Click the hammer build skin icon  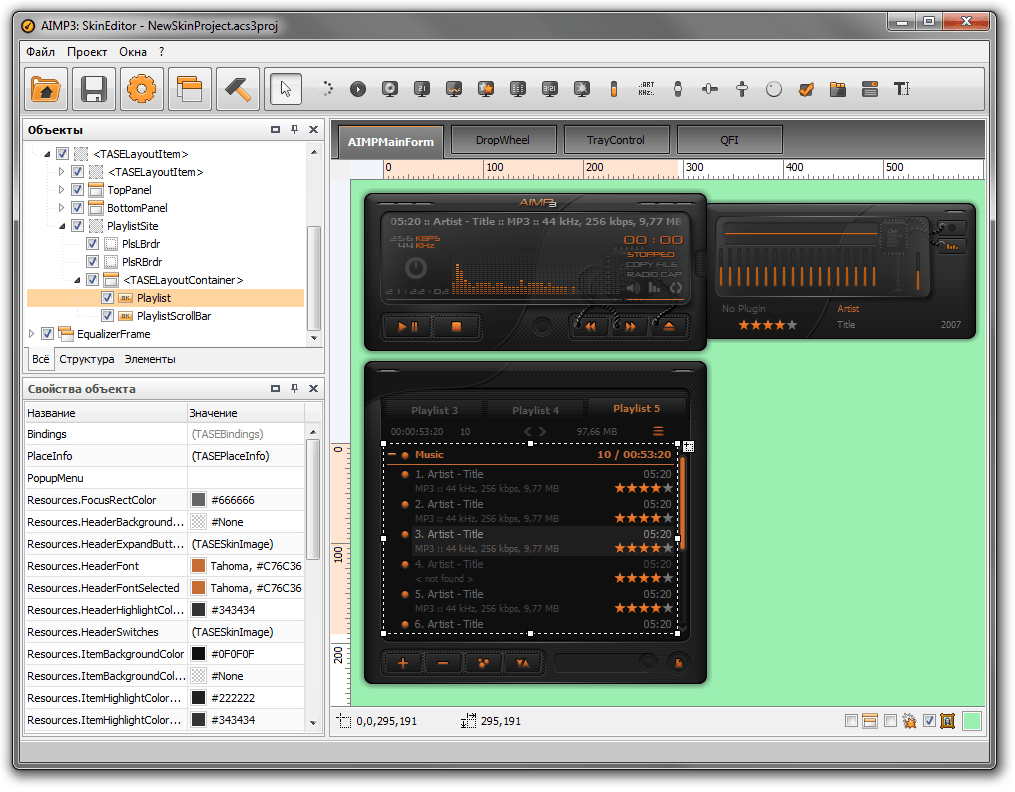coord(238,89)
